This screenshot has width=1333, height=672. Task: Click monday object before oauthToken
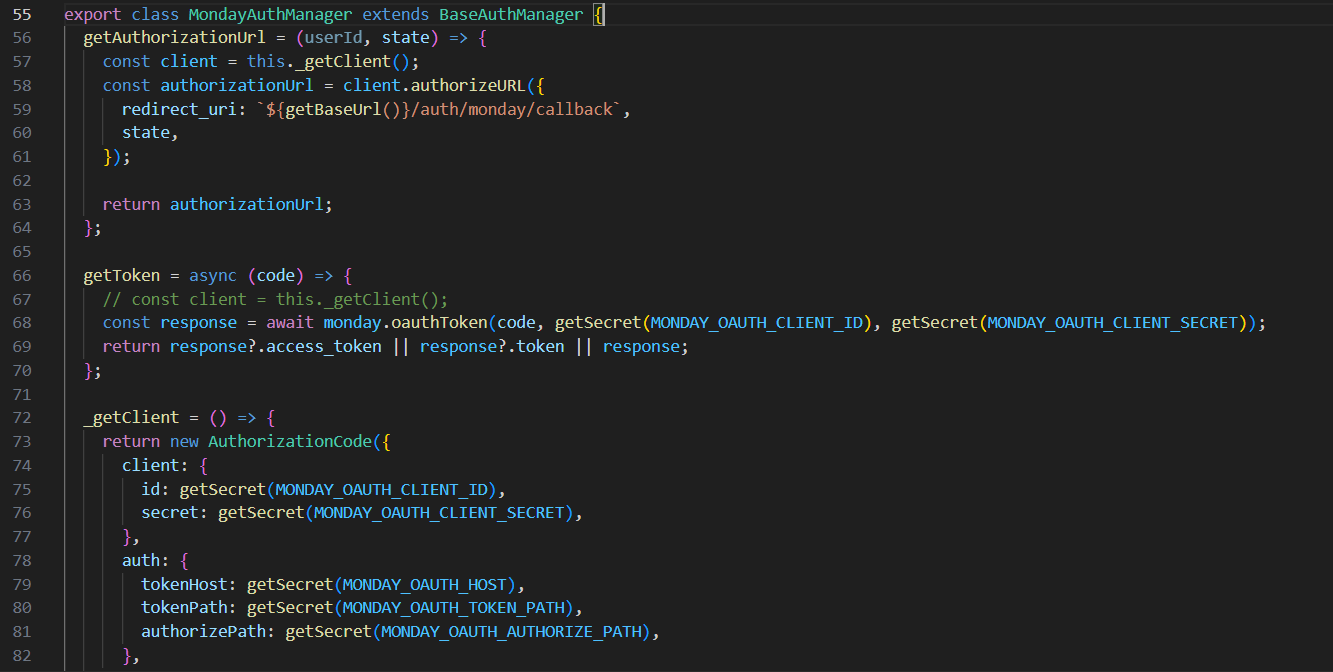pyautogui.click(x=352, y=322)
